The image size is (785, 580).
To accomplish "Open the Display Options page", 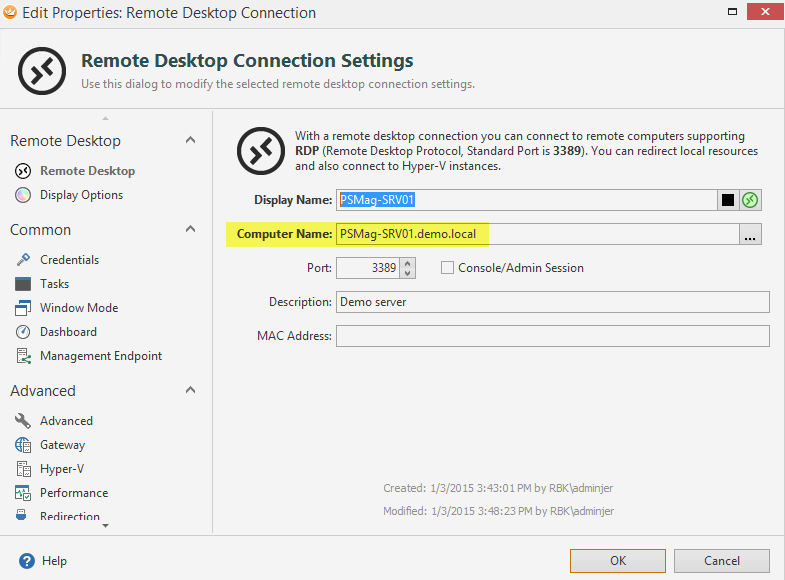I will click(81, 195).
